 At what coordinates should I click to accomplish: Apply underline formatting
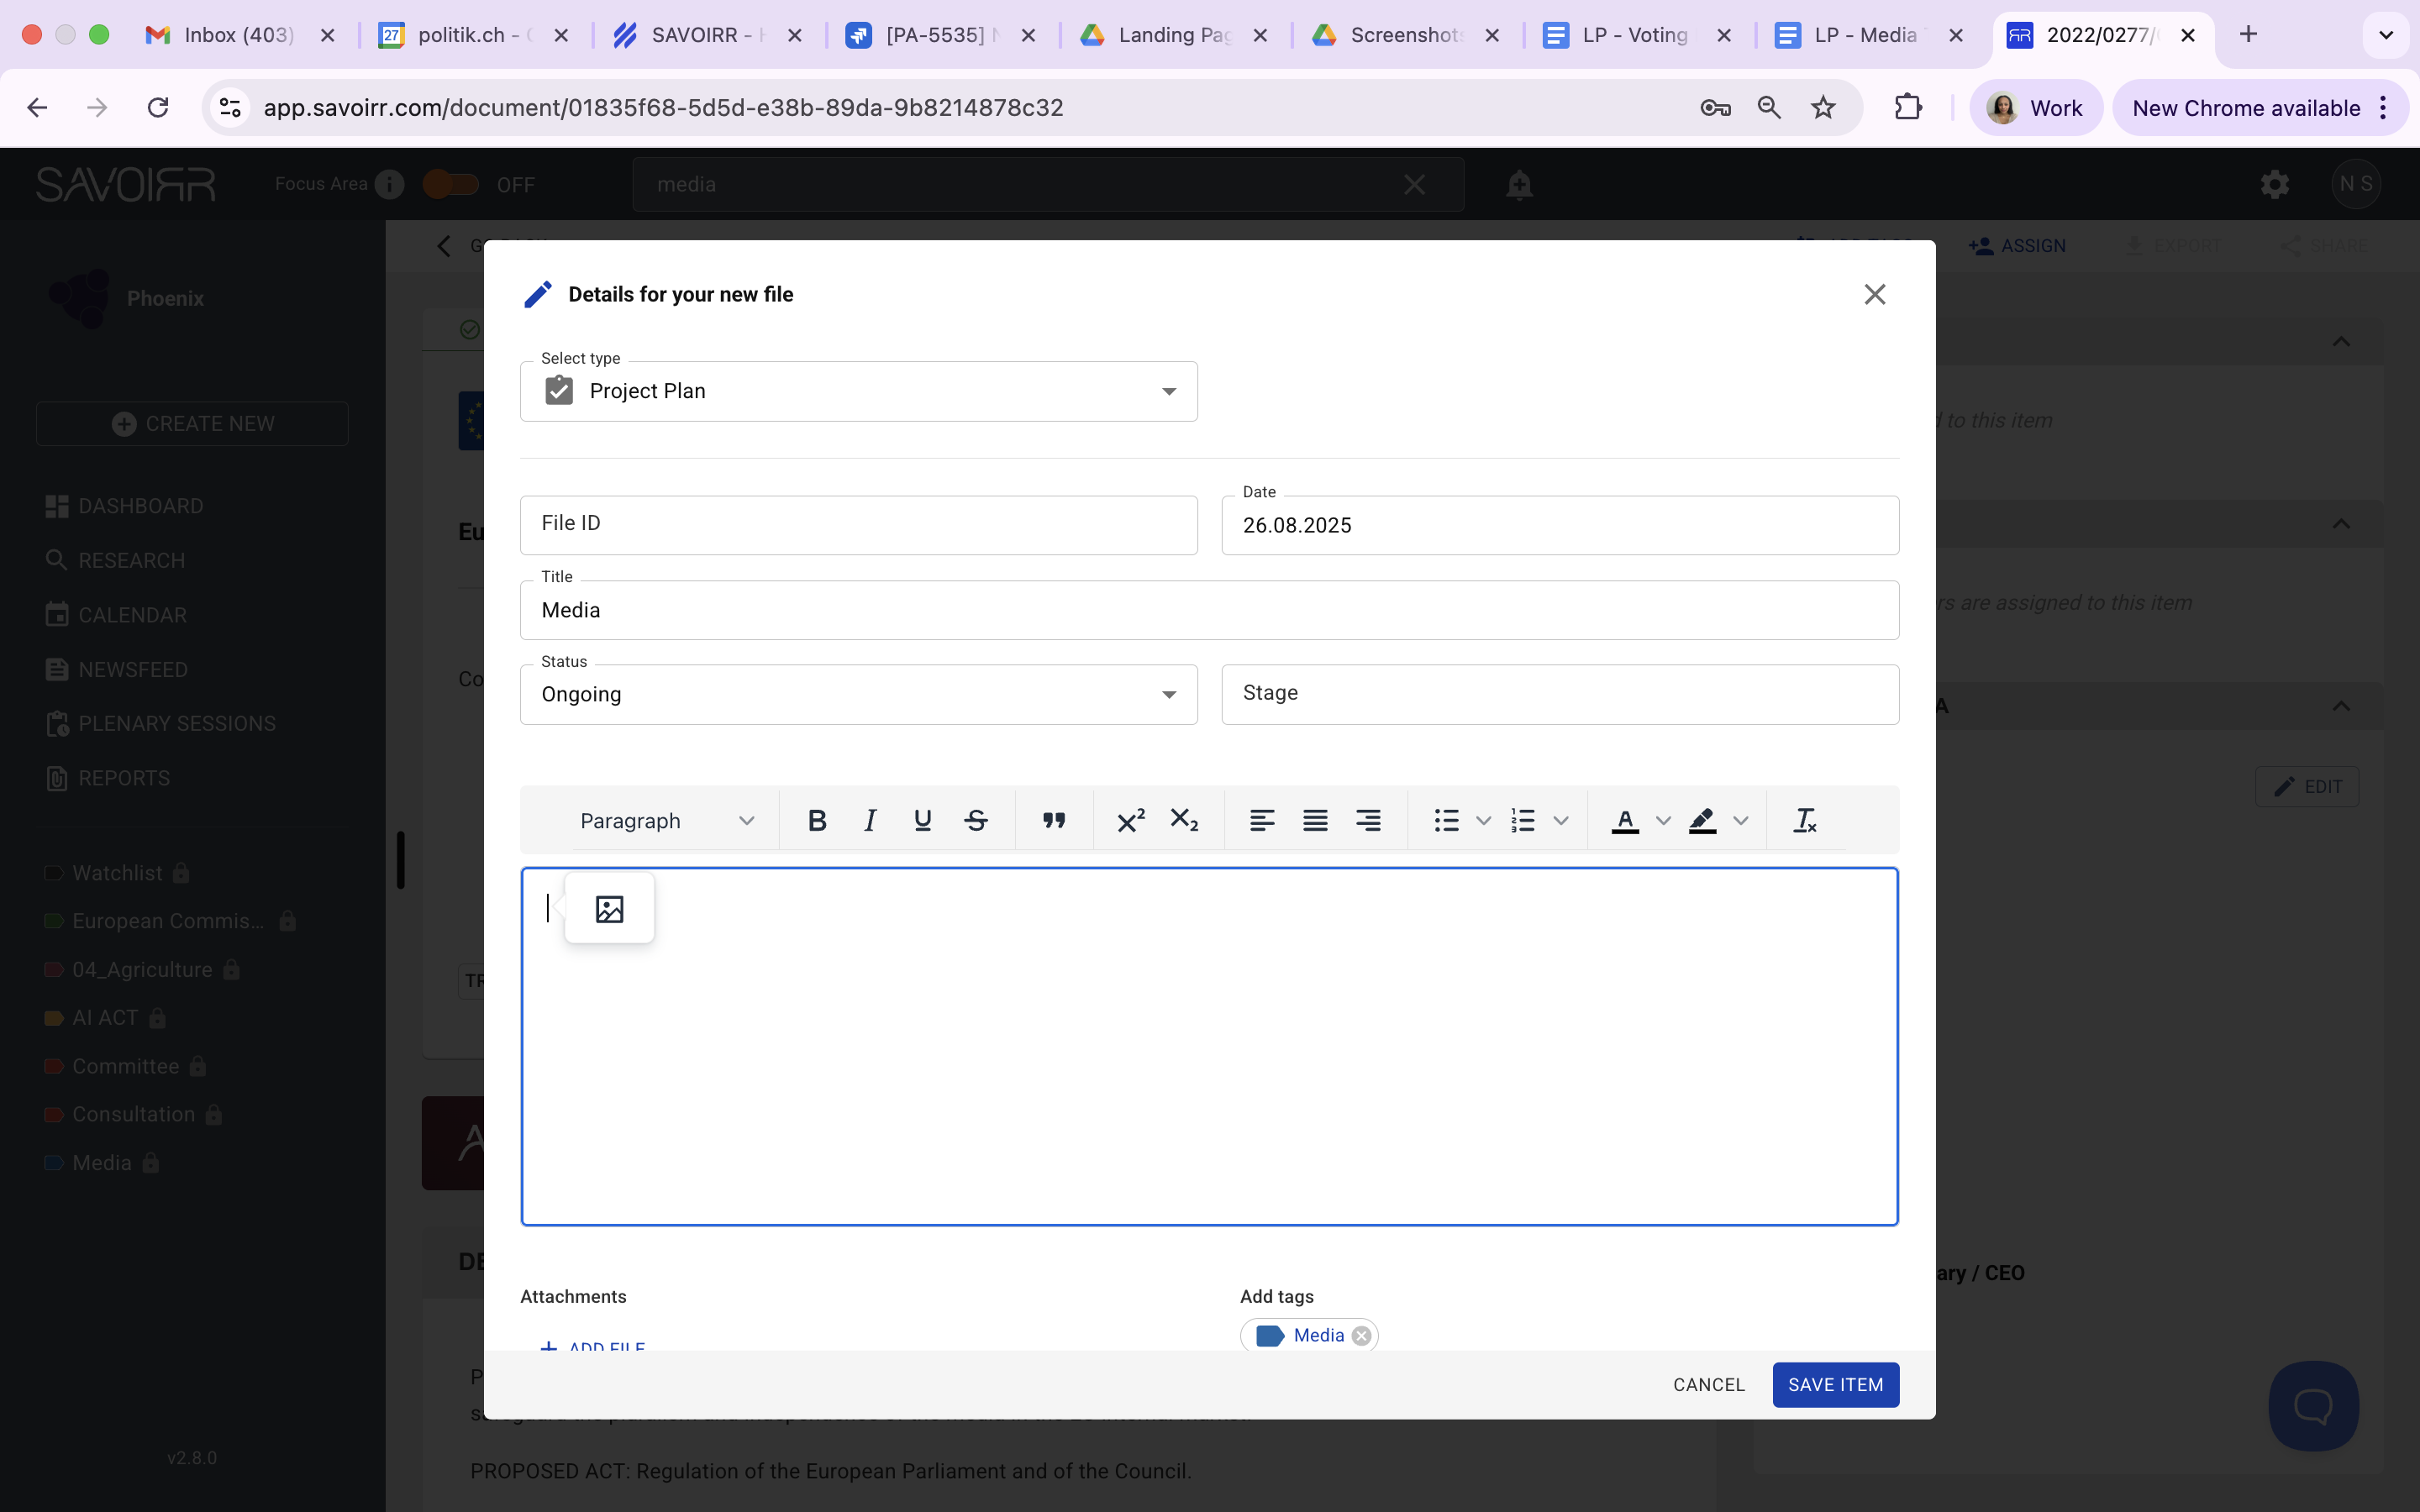click(923, 821)
